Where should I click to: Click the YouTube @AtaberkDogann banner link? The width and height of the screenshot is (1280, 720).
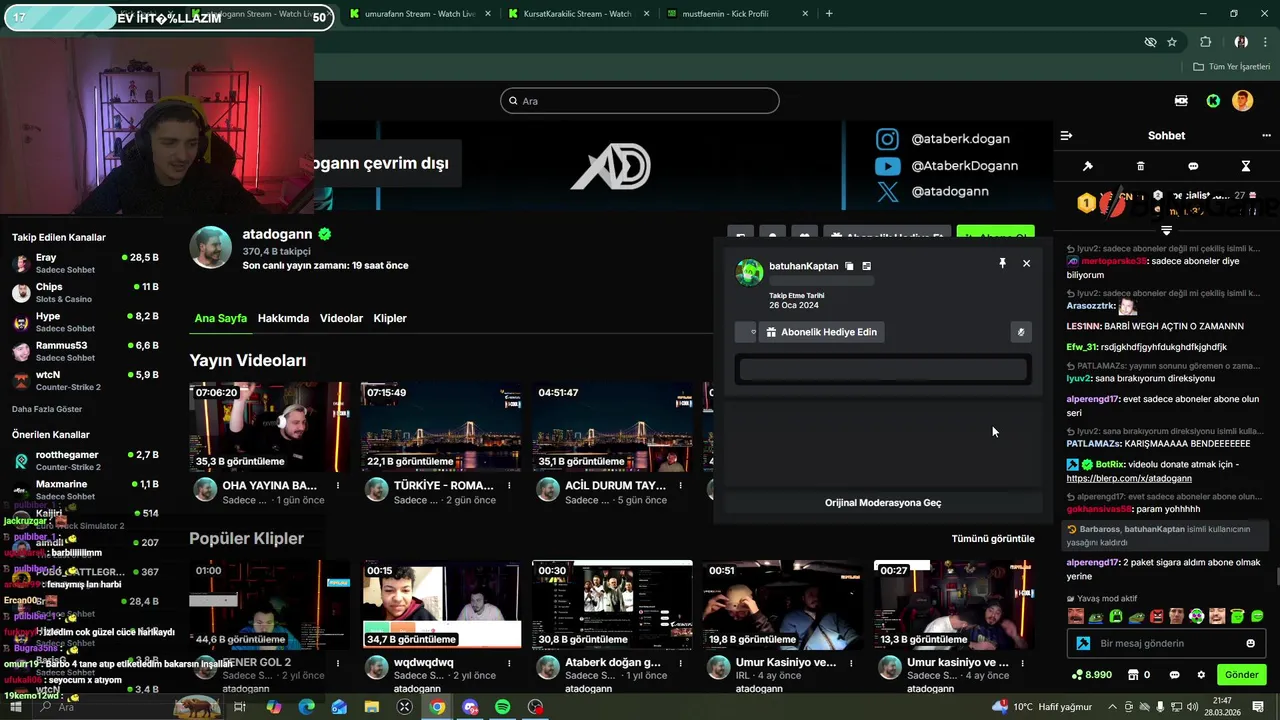coord(947,166)
